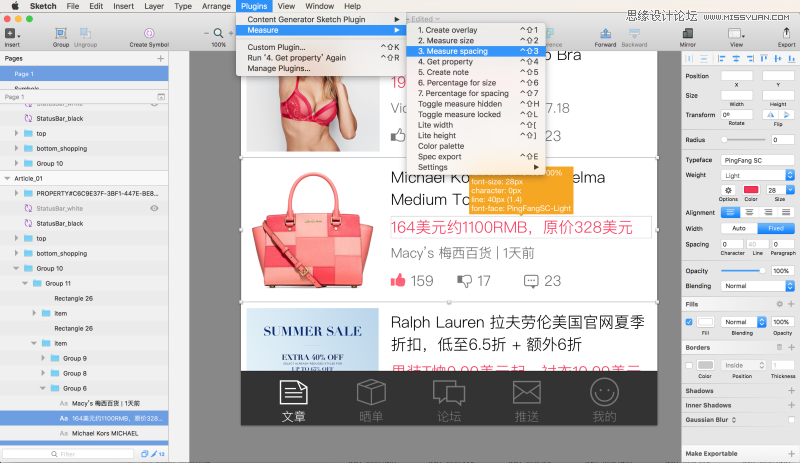Open the View toolbar dropdown

(x=736, y=34)
